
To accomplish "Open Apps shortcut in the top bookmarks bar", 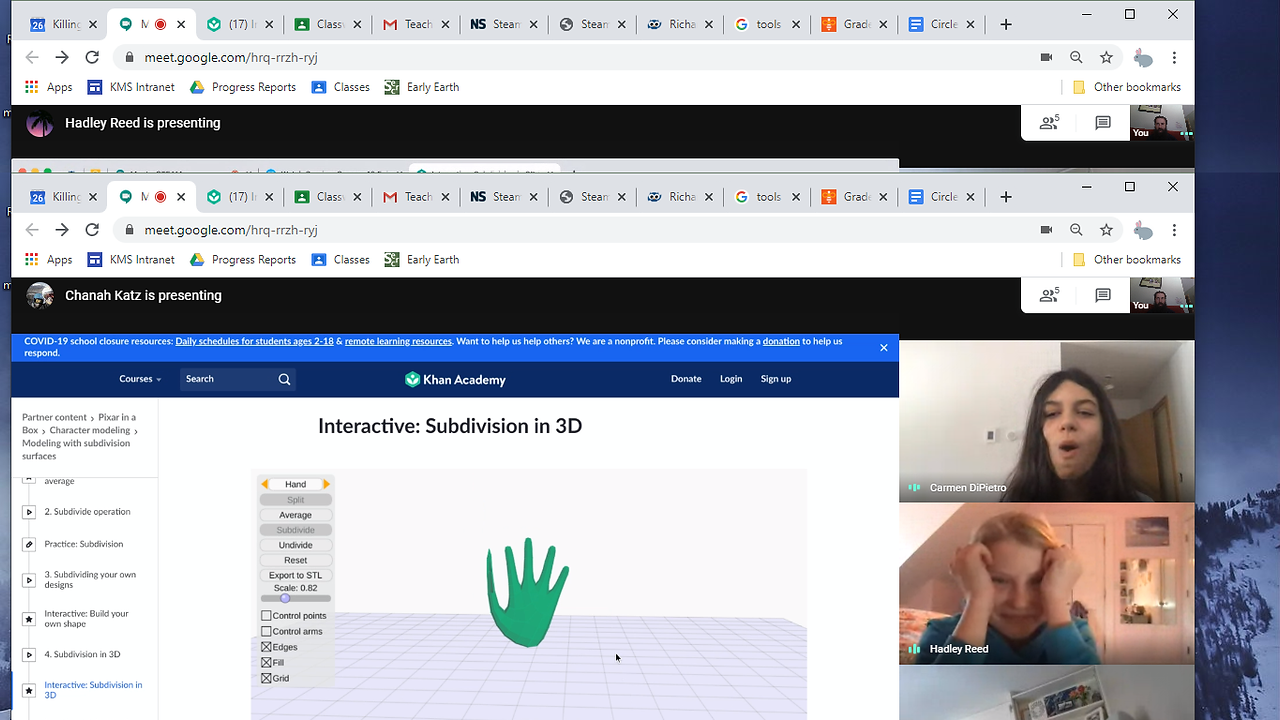I will [x=49, y=87].
